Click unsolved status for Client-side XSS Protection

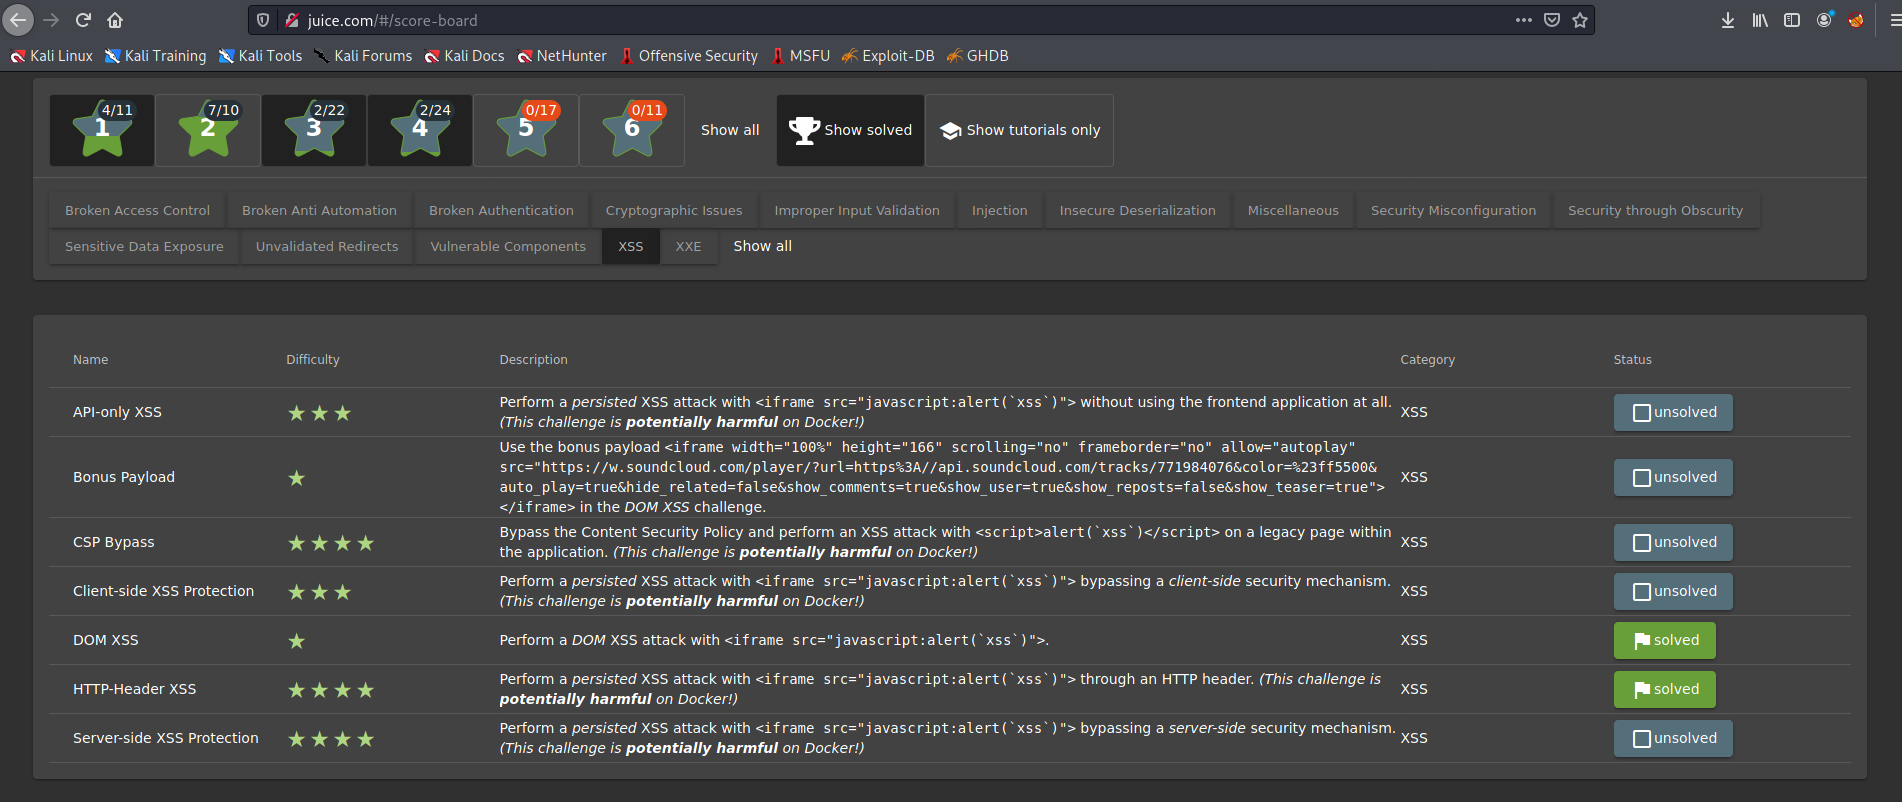(1673, 591)
